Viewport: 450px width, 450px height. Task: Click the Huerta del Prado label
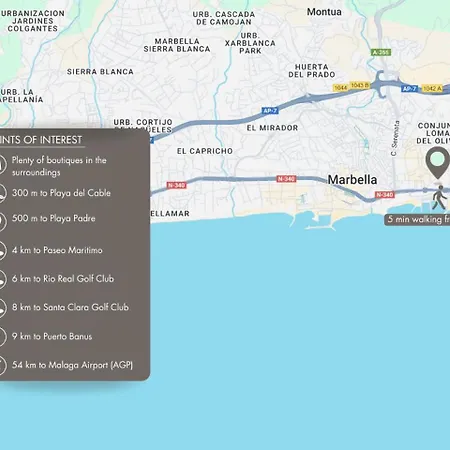pos(312,71)
